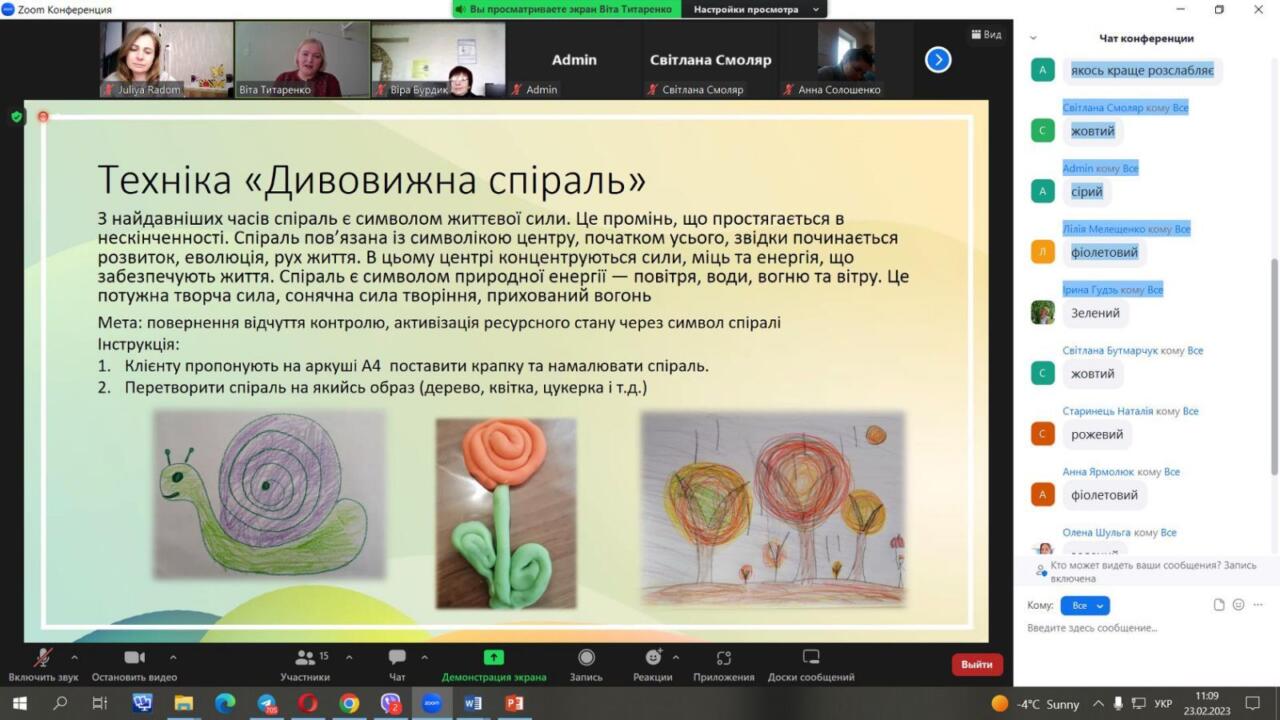Click the Світлана Смоляр participant tile
Image resolution: width=1280 pixels, height=720 pixels.
tap(710, 60)
